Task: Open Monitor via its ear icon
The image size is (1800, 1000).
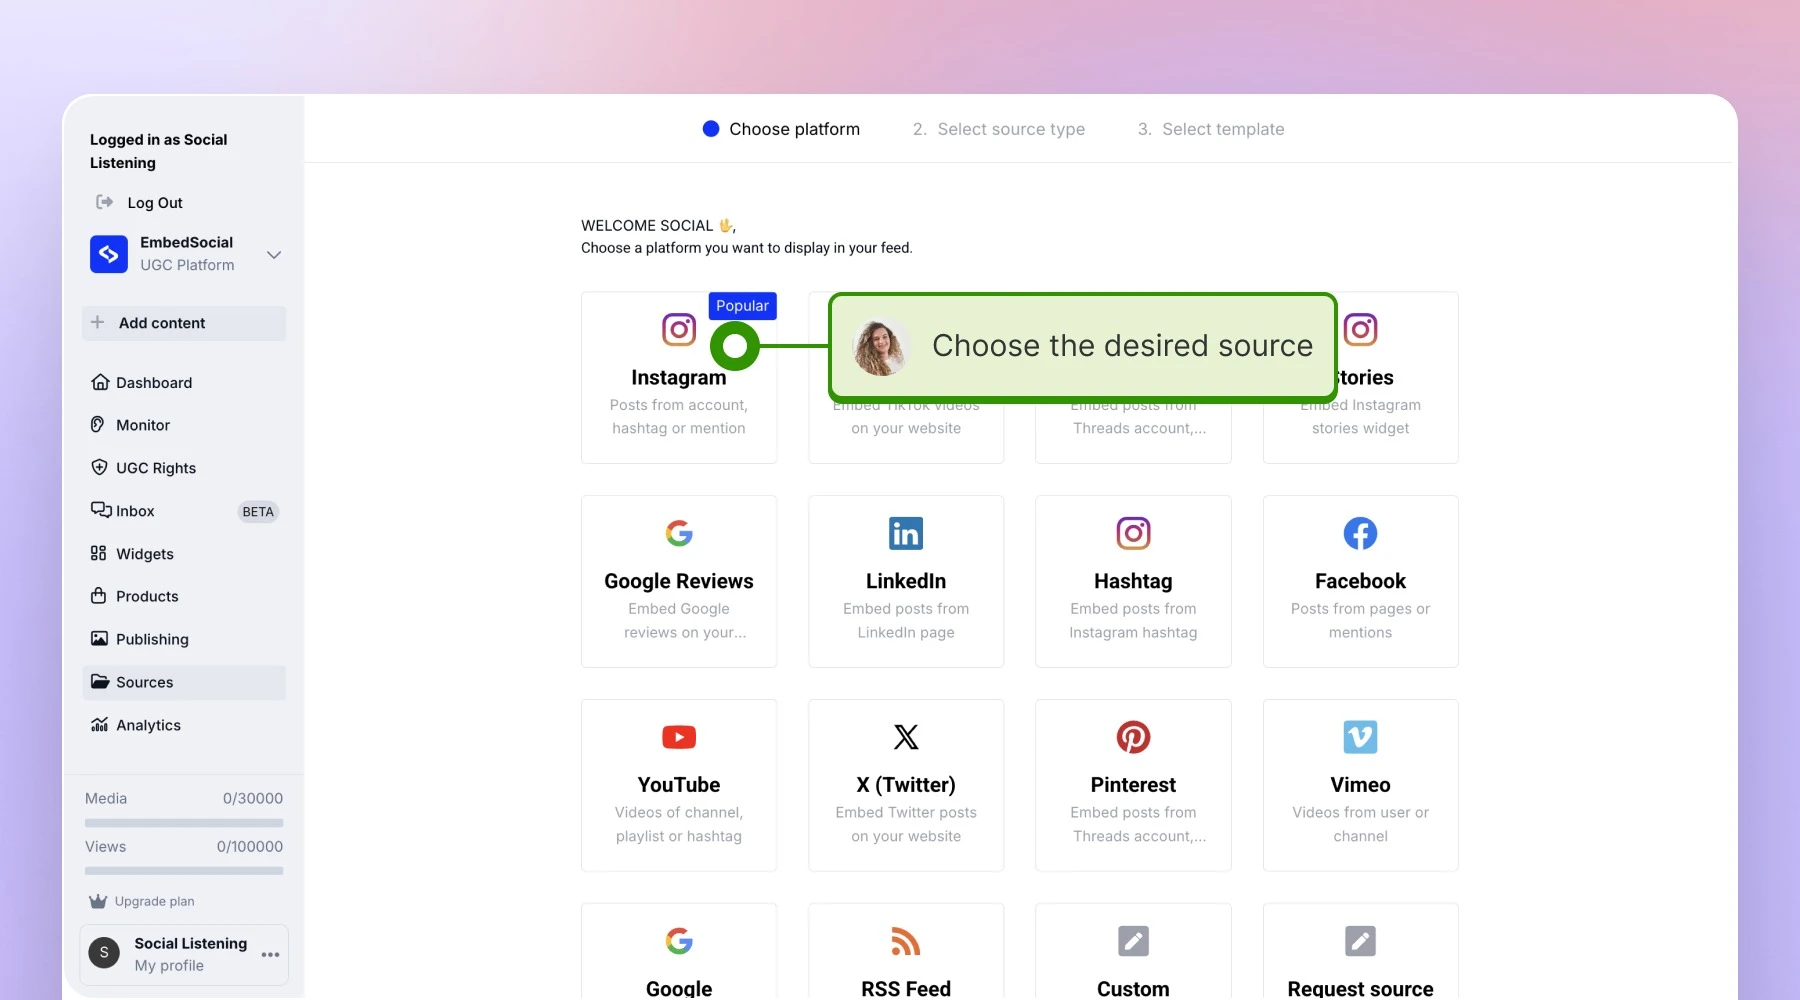Action: click(98, 424)
